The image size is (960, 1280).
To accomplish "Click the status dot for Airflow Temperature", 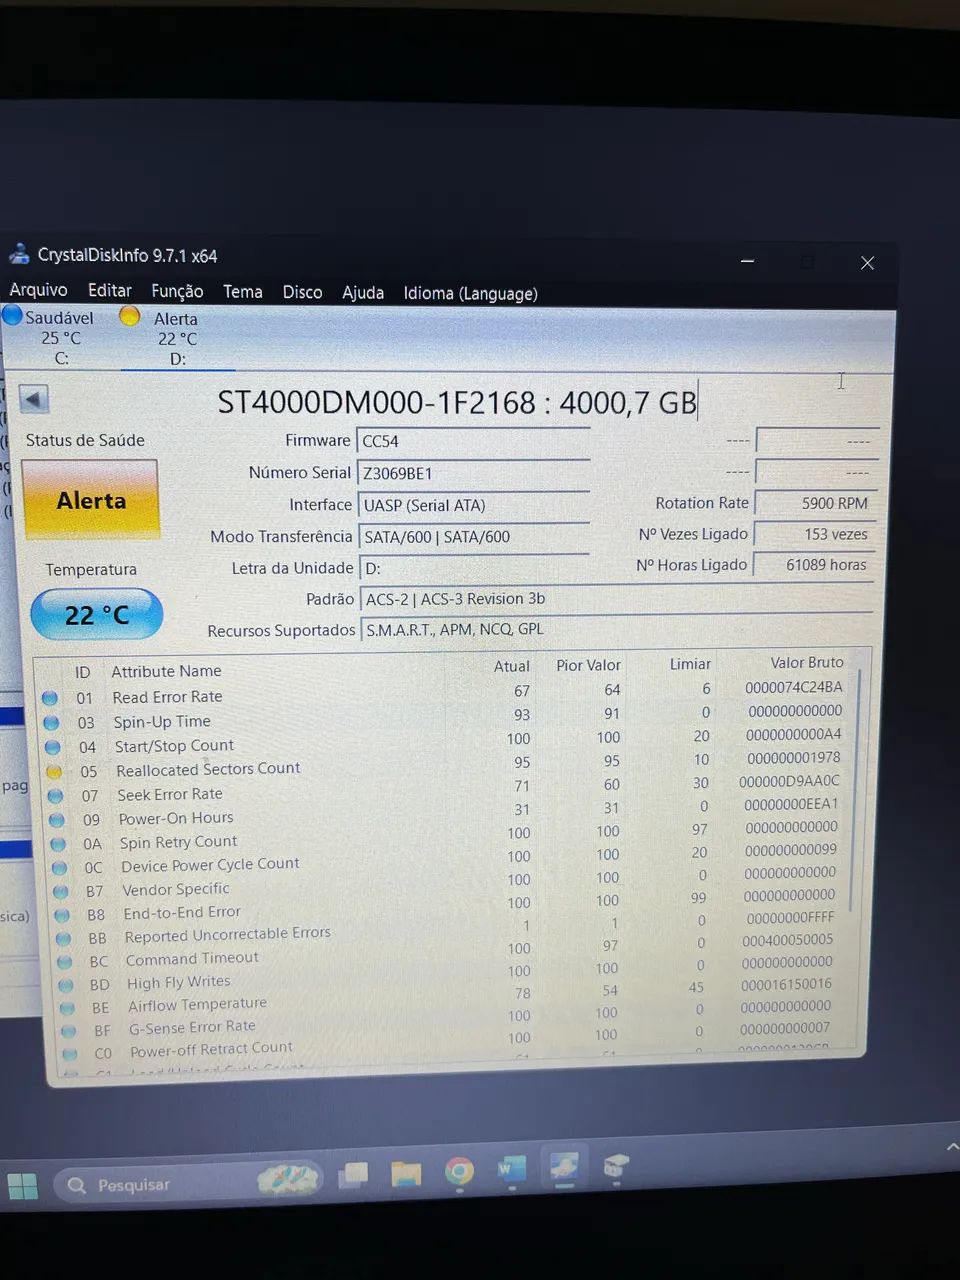I will tap(67, 1008).
